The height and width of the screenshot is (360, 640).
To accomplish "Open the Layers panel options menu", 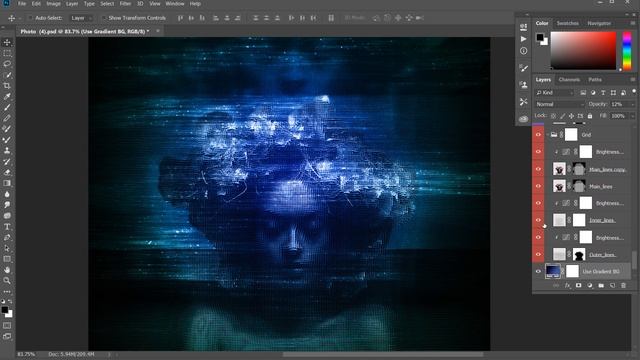I will pyautogui.click(x=633, y=80).
